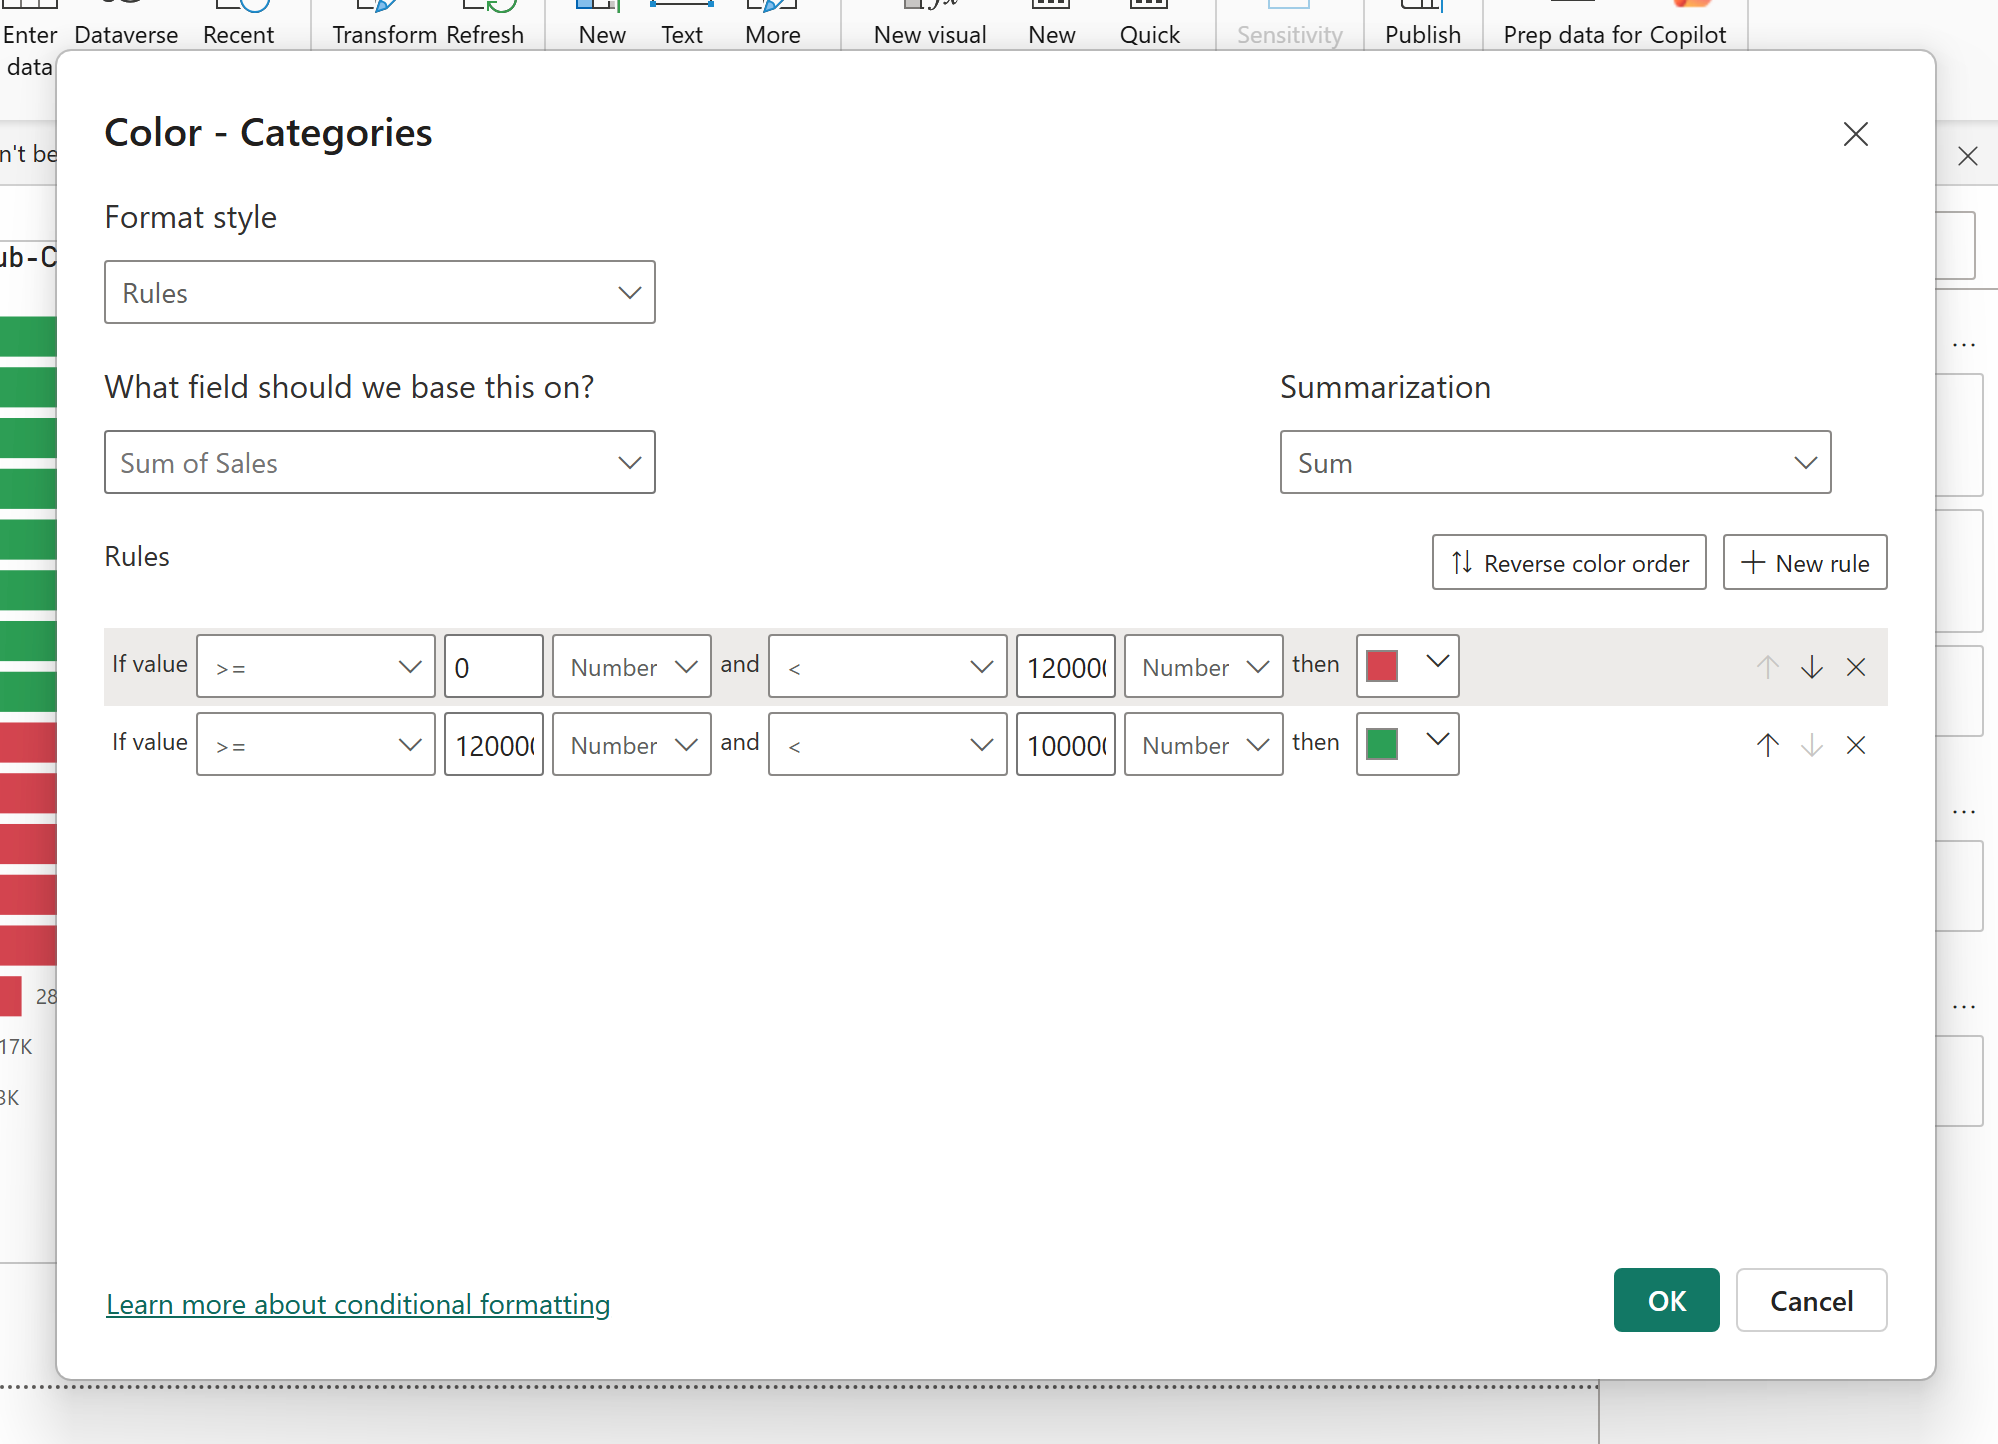The height and width of the screenshot is (1444, 1998).
Task: Open Learn more about conditional formatting link
Action: (358, 1304)
